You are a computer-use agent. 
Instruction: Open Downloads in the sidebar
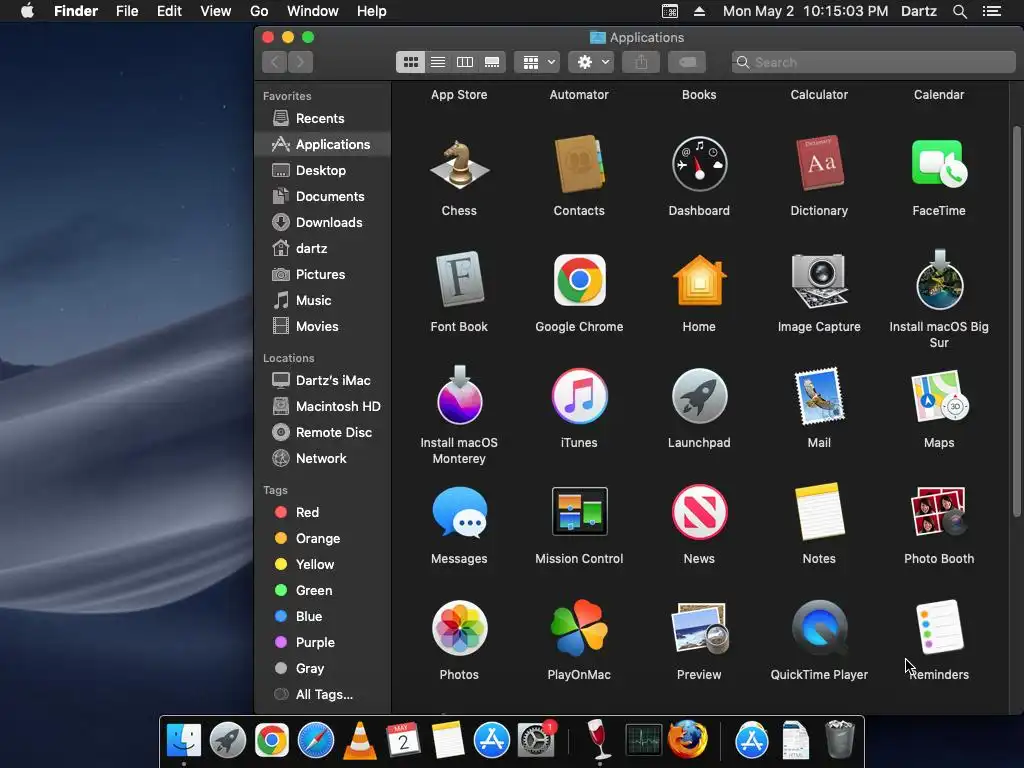[323, 222]
